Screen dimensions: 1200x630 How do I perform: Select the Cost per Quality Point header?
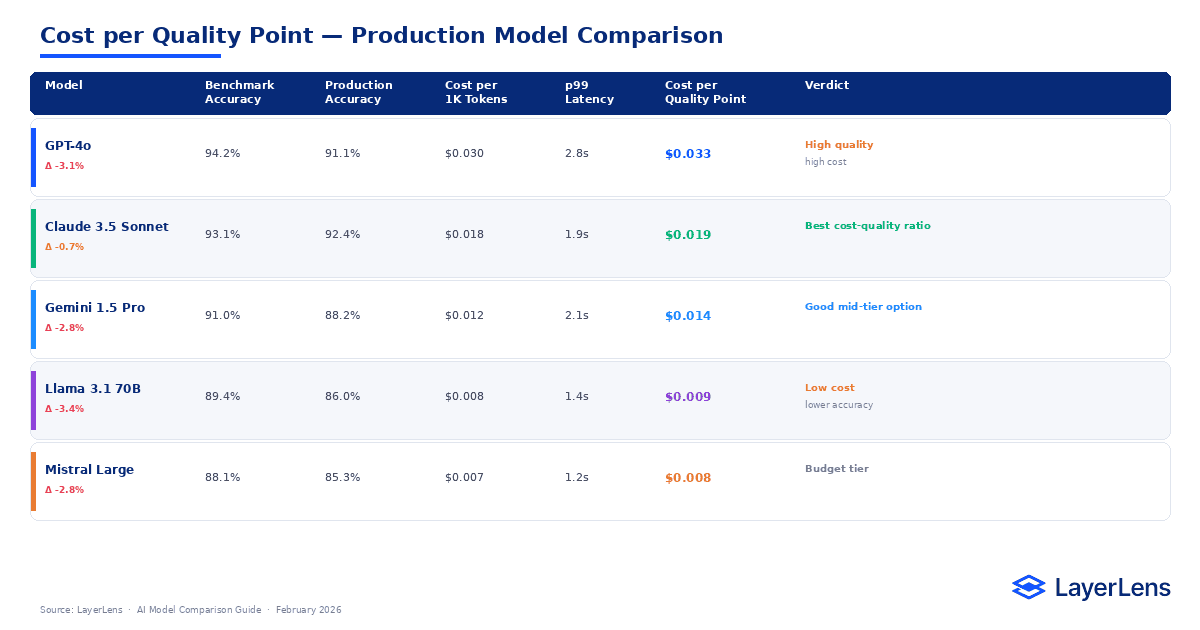706,92
